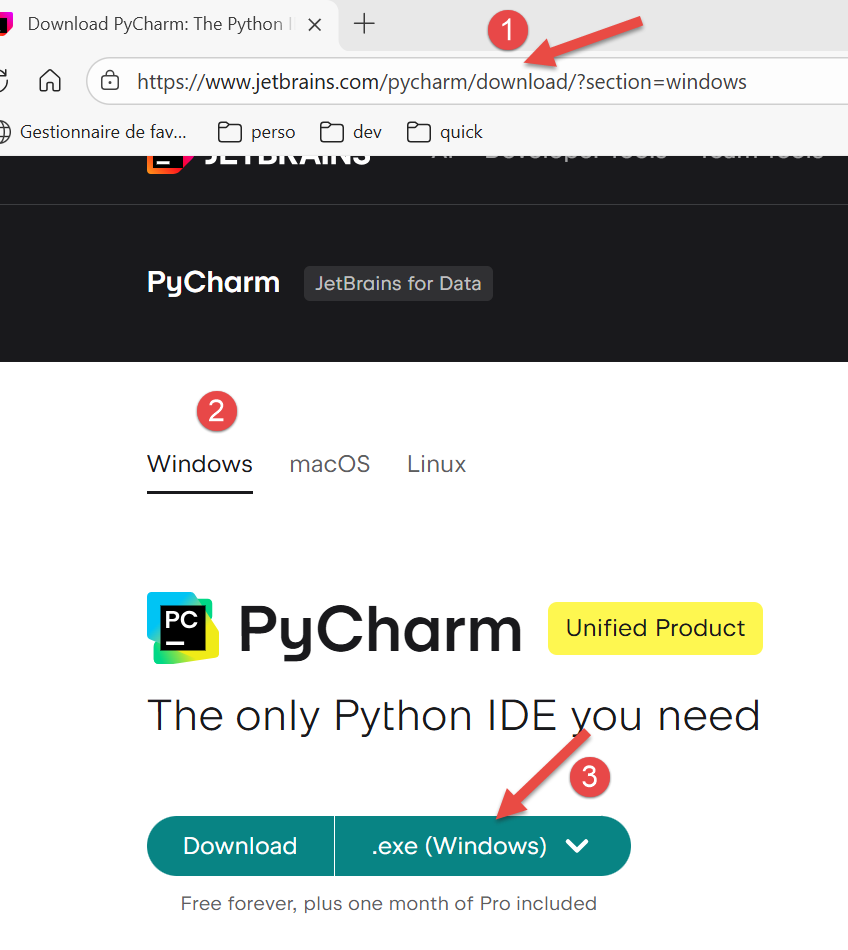Open site info lock icon in address bar
This screenshot has width=848, height=950.
111,81
